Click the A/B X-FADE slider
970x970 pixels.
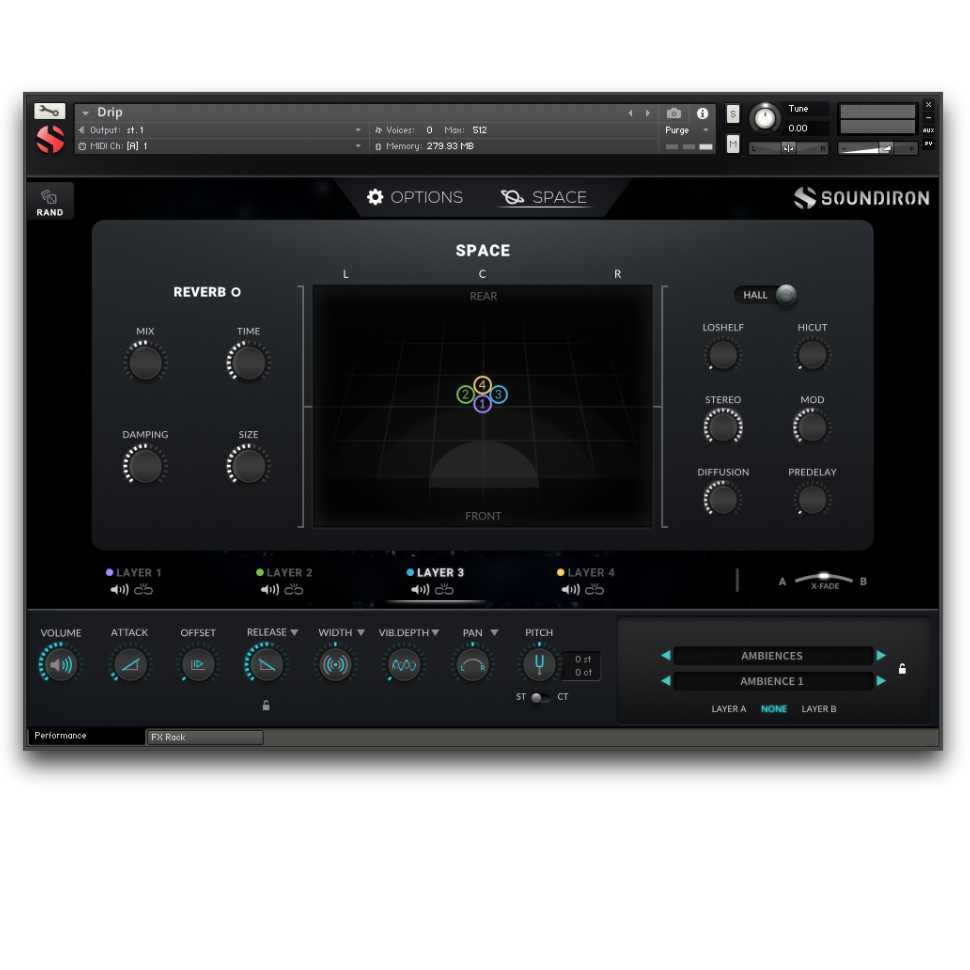824,579
